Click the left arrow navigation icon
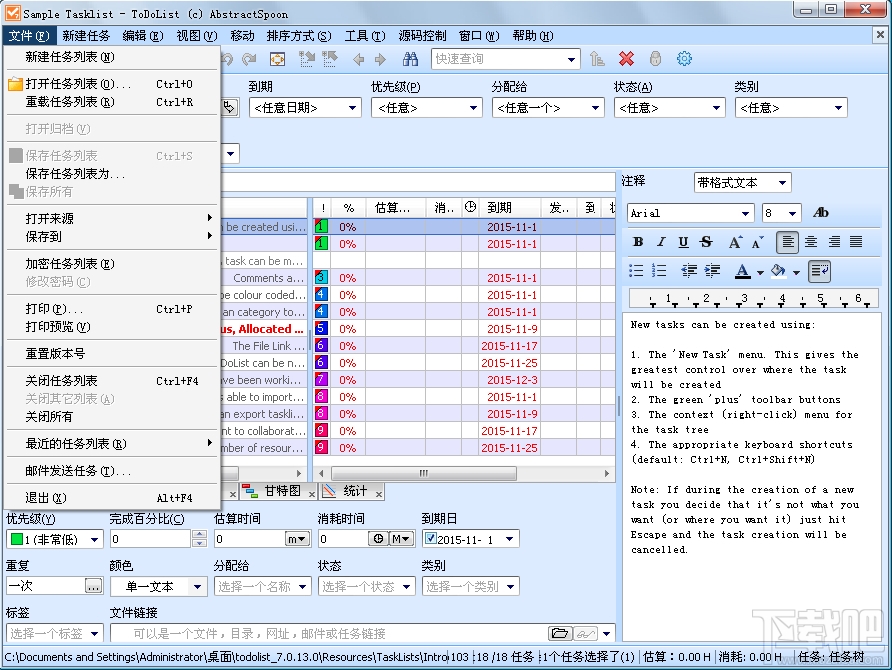Image resolution: width=892 pixels, height=670 pixels. (x=358, y=59)
